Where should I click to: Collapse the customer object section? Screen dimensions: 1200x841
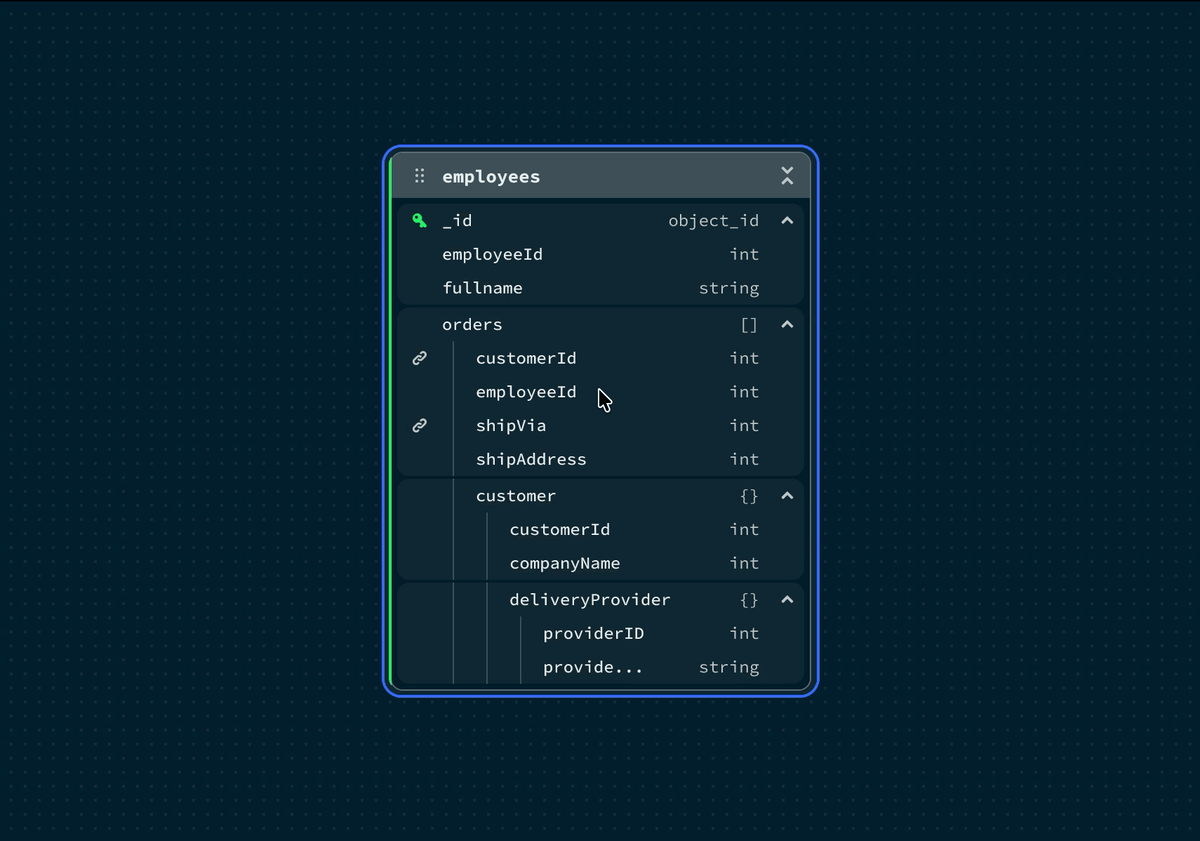pos(787,496)
